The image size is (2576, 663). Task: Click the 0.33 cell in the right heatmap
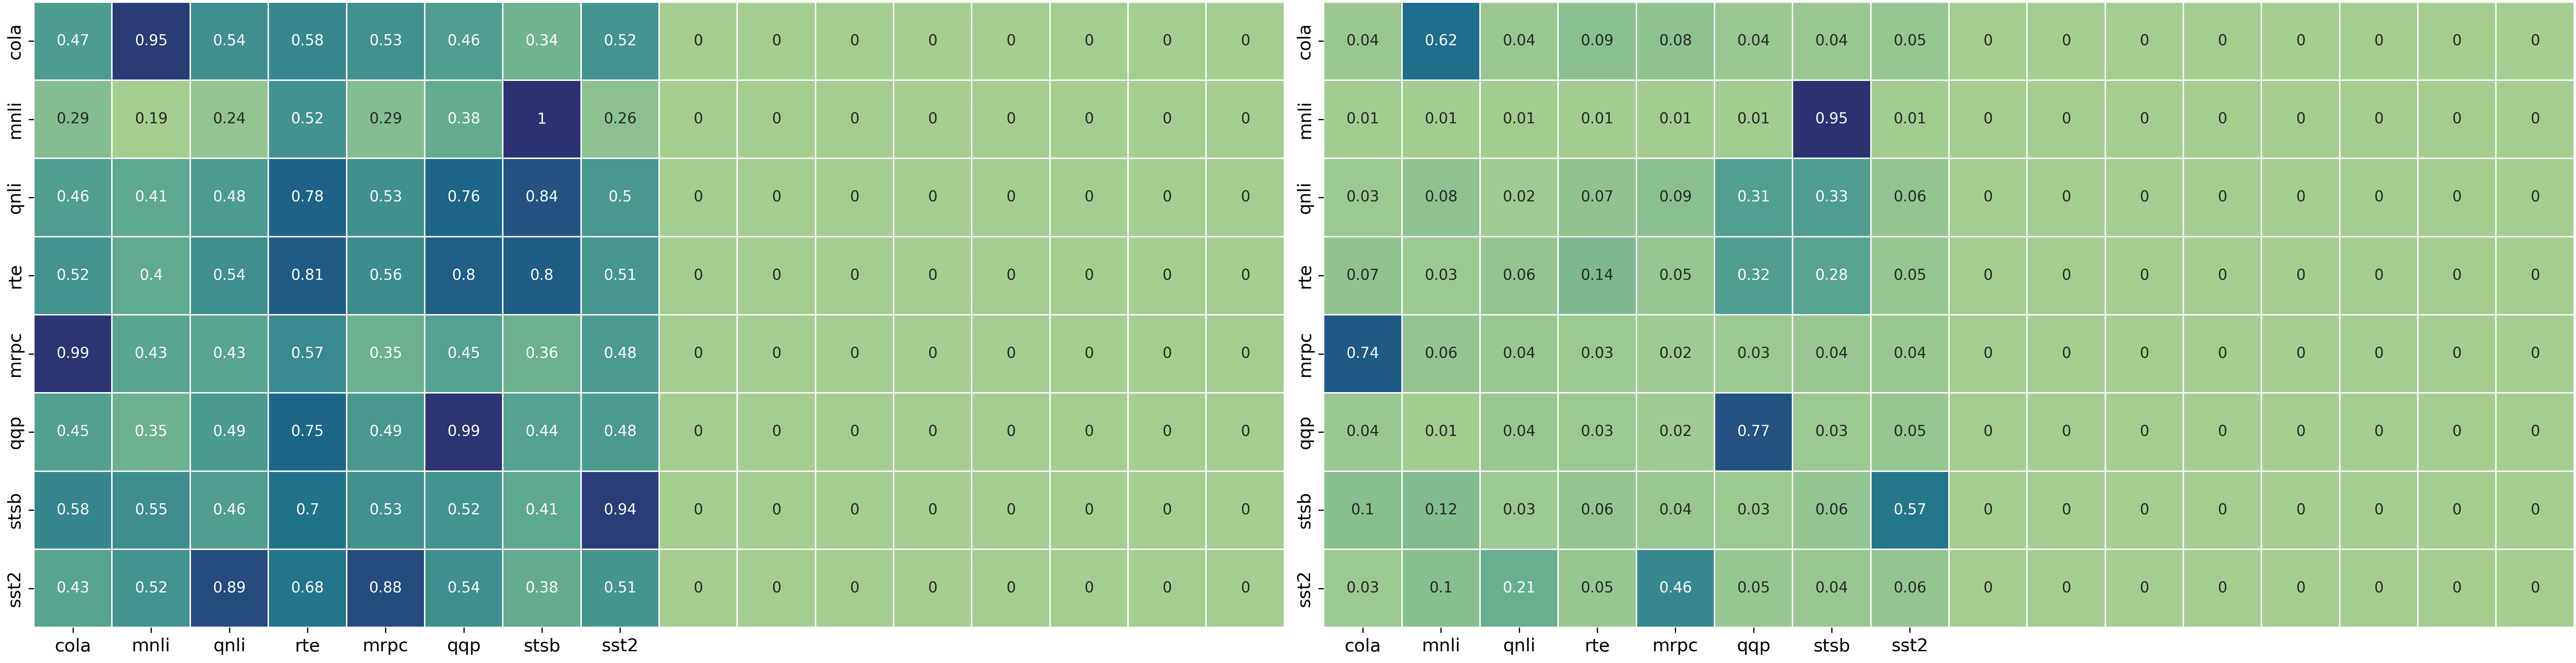point(1831,196)
